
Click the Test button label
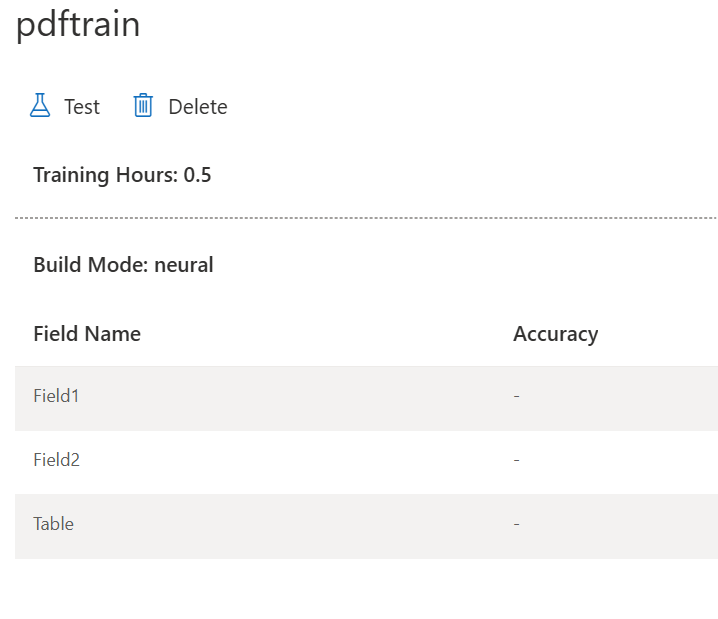(82, 107)
